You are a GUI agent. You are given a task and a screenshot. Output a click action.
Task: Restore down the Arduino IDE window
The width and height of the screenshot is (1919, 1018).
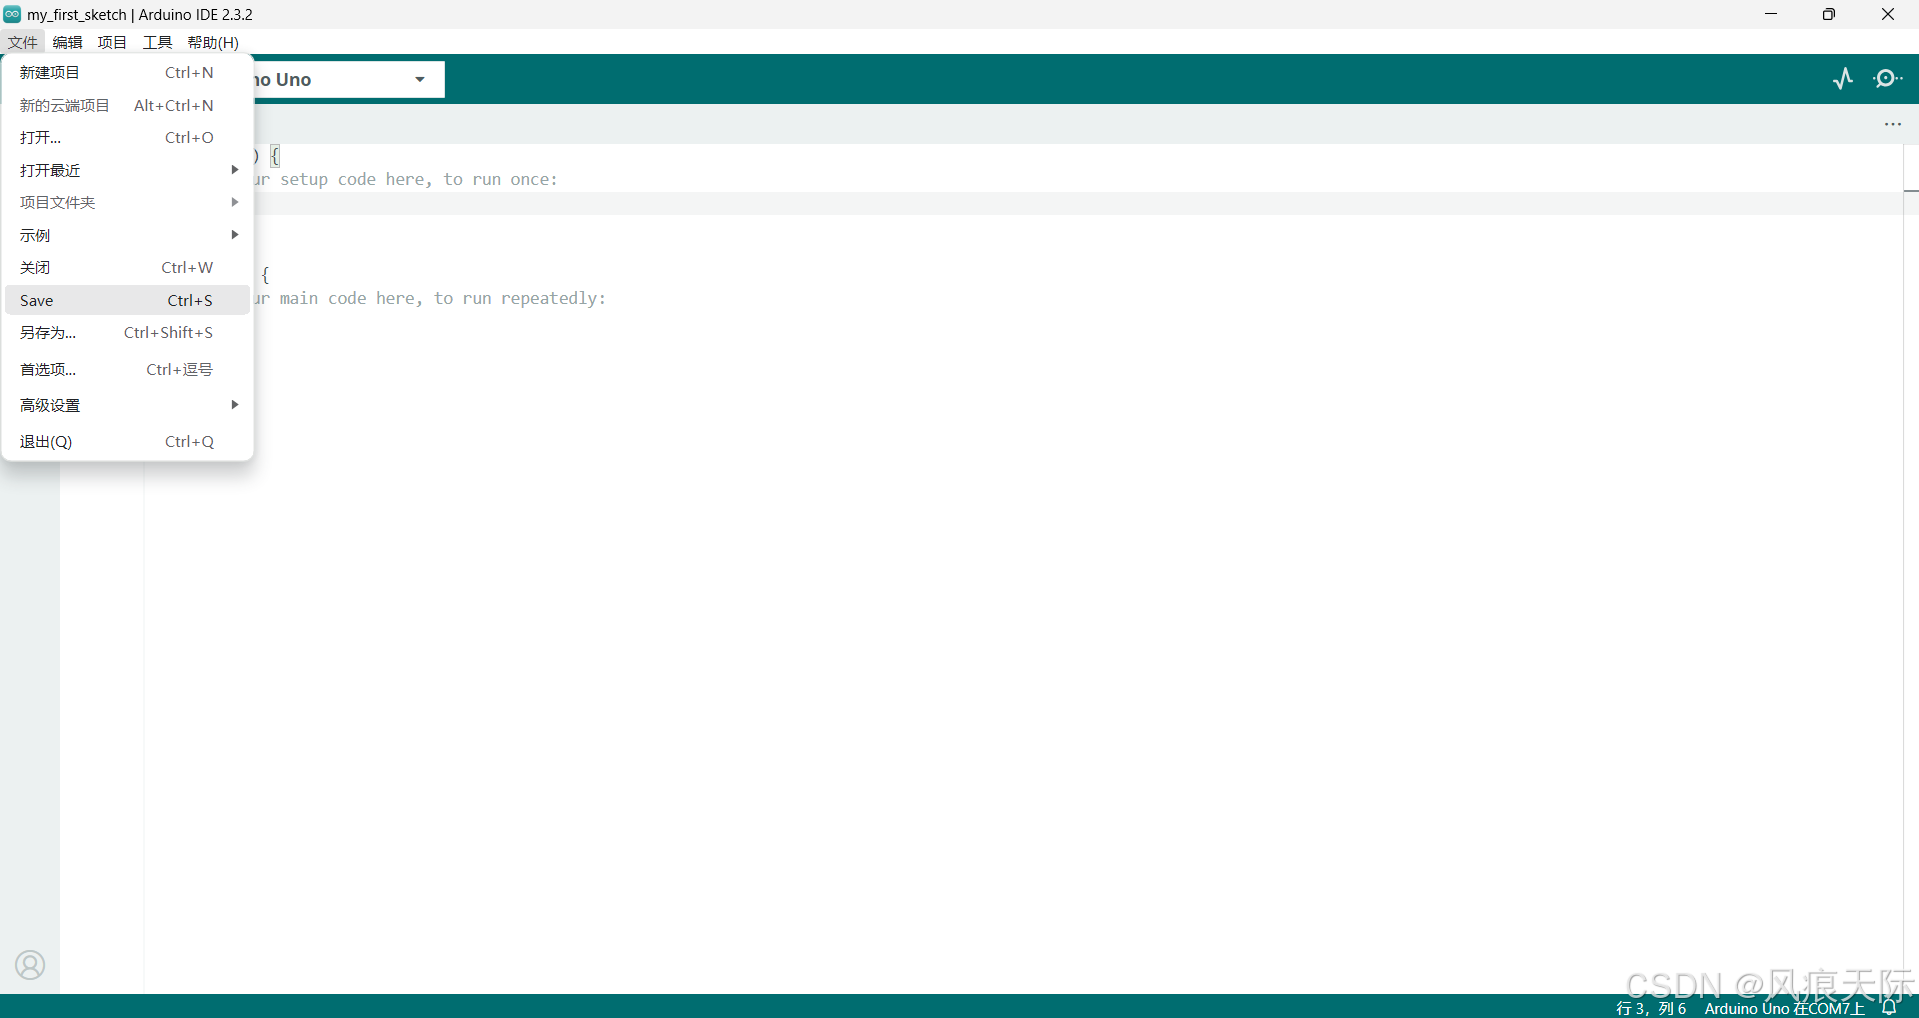point(1829,14)
